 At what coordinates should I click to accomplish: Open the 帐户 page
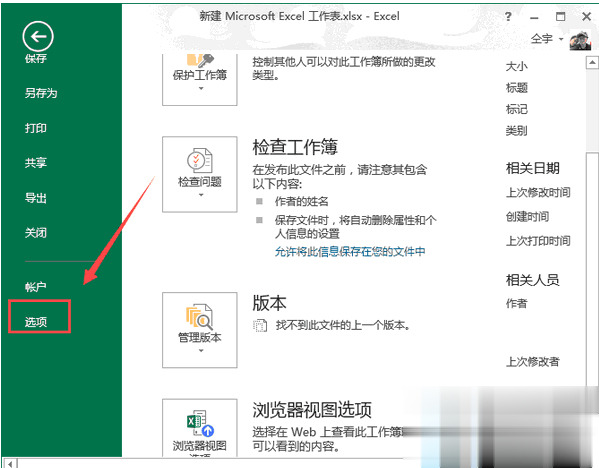coord(36,287)
